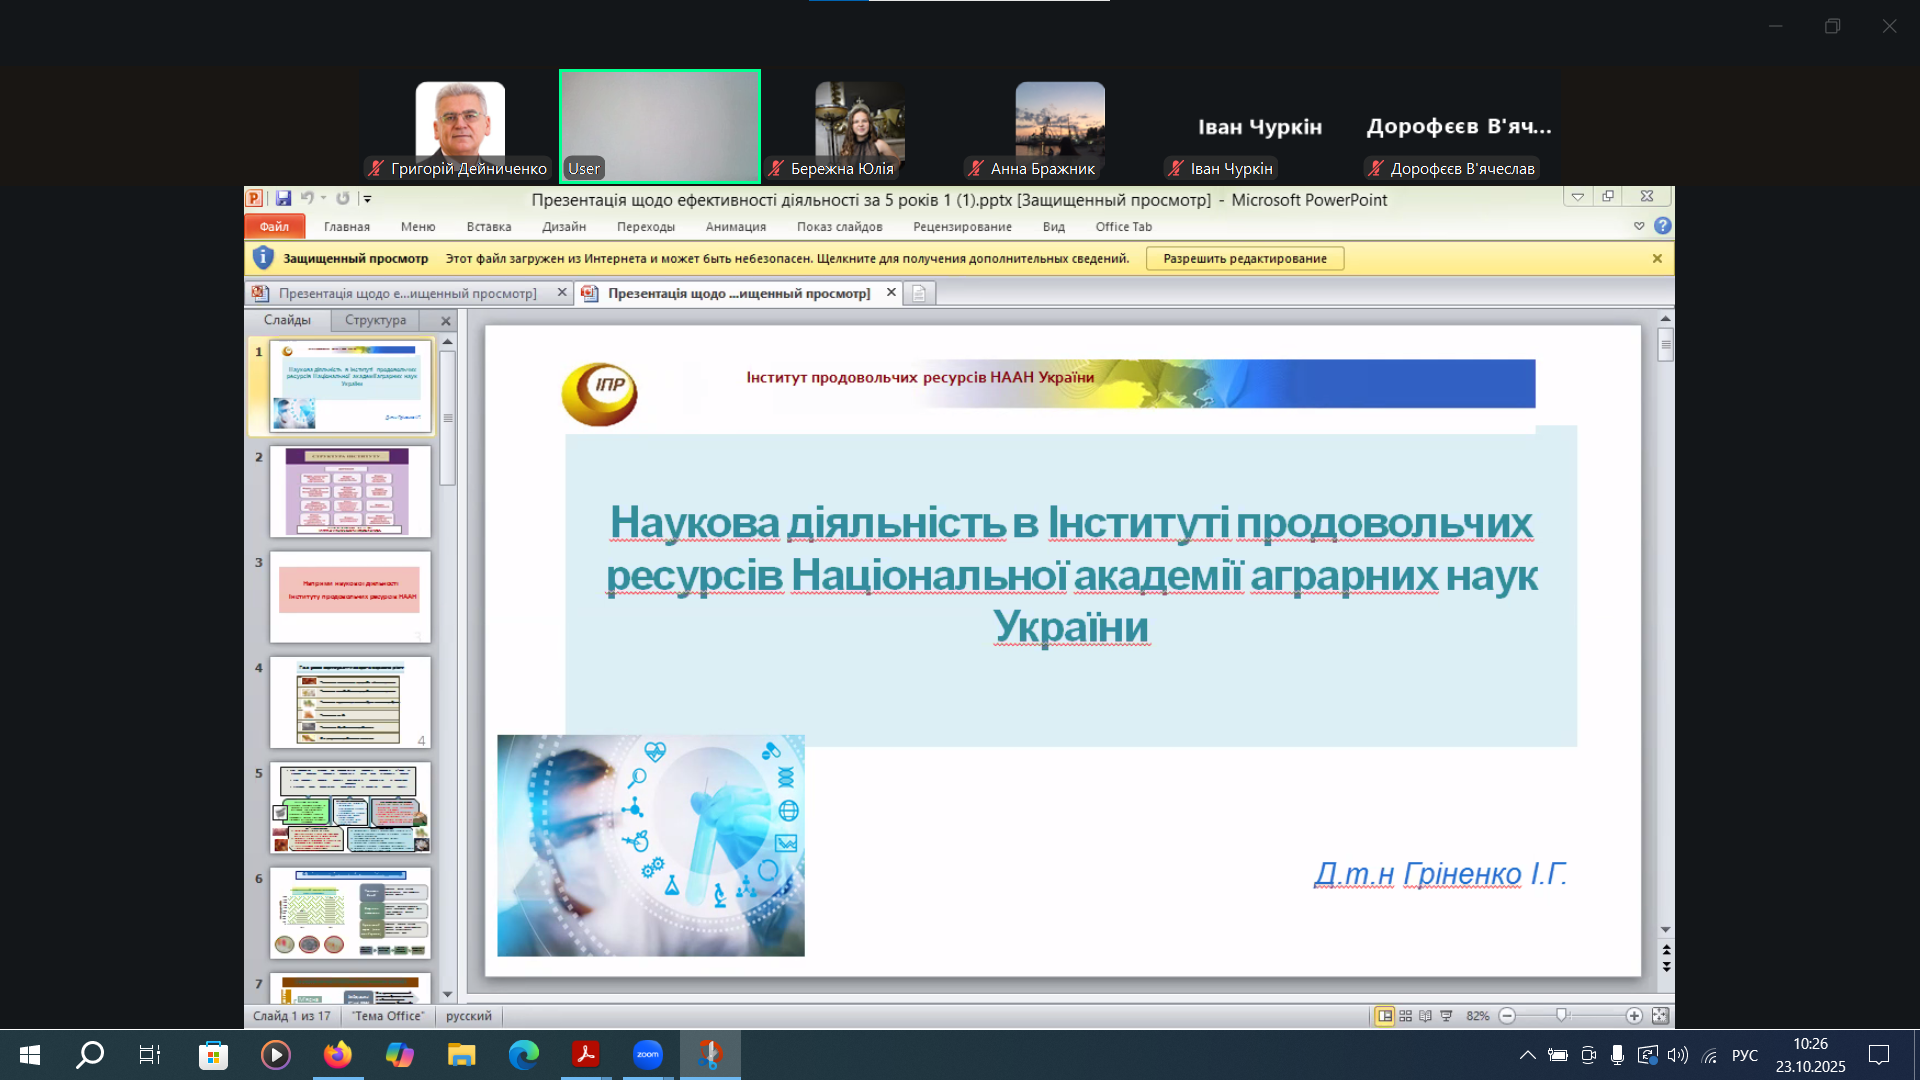Toggle Windows notification center icon
The image size is (1920, 1080).
point(1879,1055)
